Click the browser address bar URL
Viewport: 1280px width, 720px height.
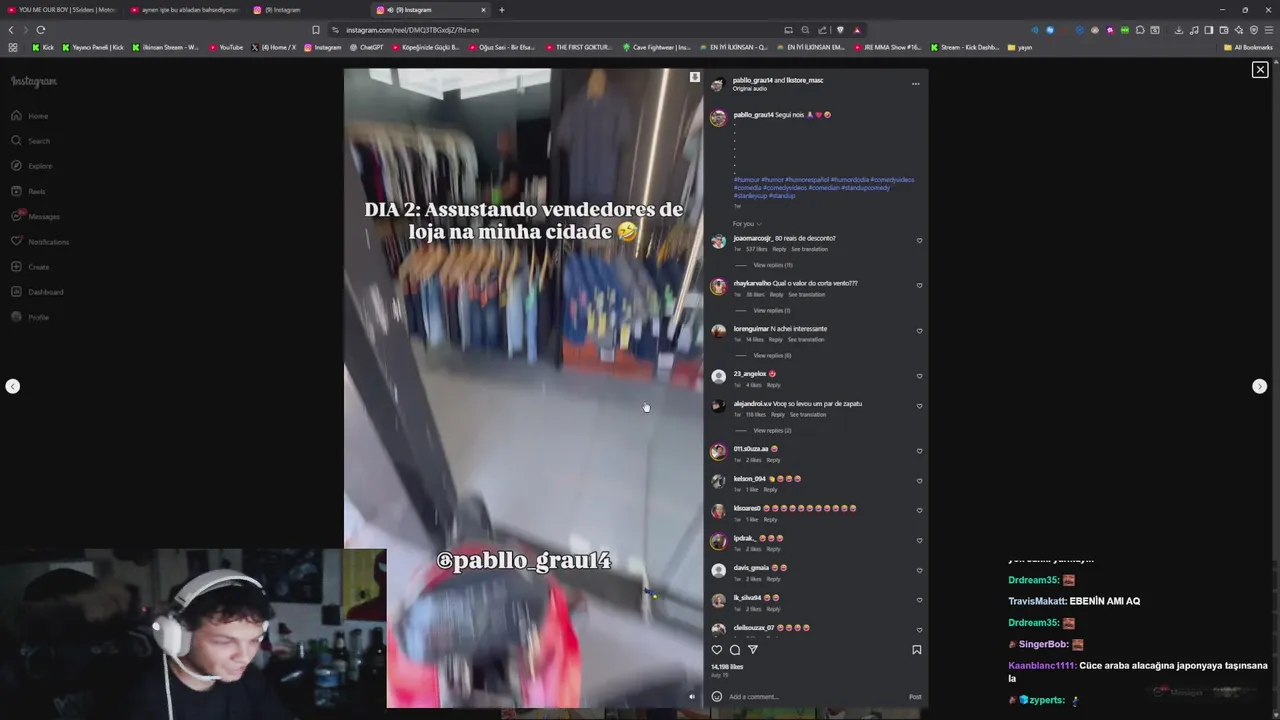point(413,30)
